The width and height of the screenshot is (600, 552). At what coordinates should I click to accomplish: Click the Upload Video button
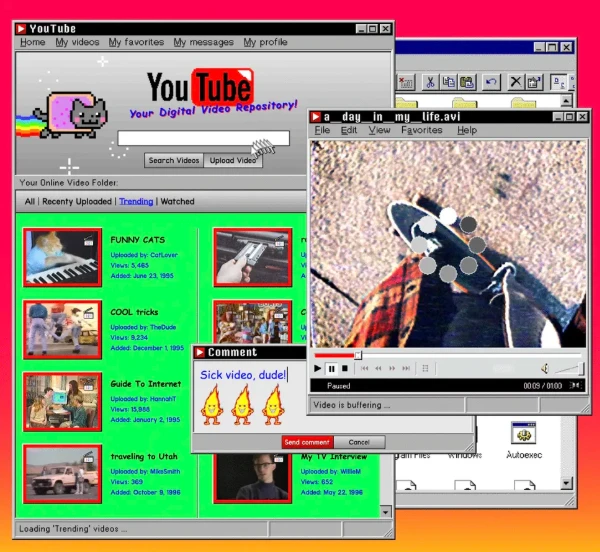click(233, 160)
